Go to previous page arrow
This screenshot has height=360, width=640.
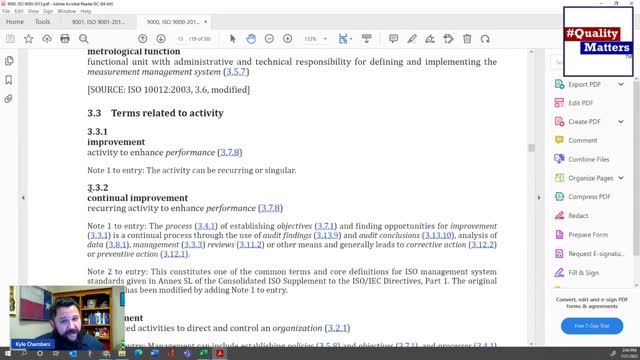[x=142, y=39]
